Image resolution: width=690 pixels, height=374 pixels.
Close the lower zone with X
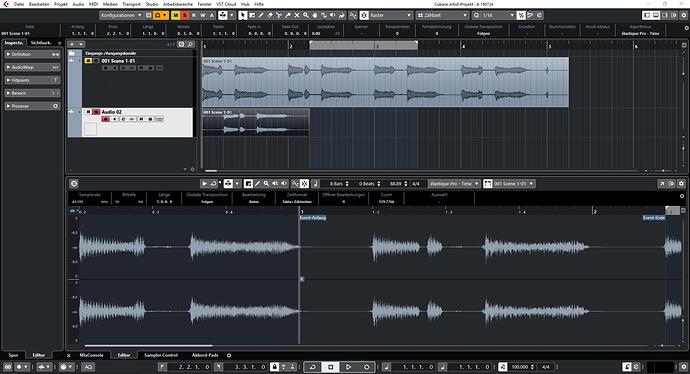(69, 356)
